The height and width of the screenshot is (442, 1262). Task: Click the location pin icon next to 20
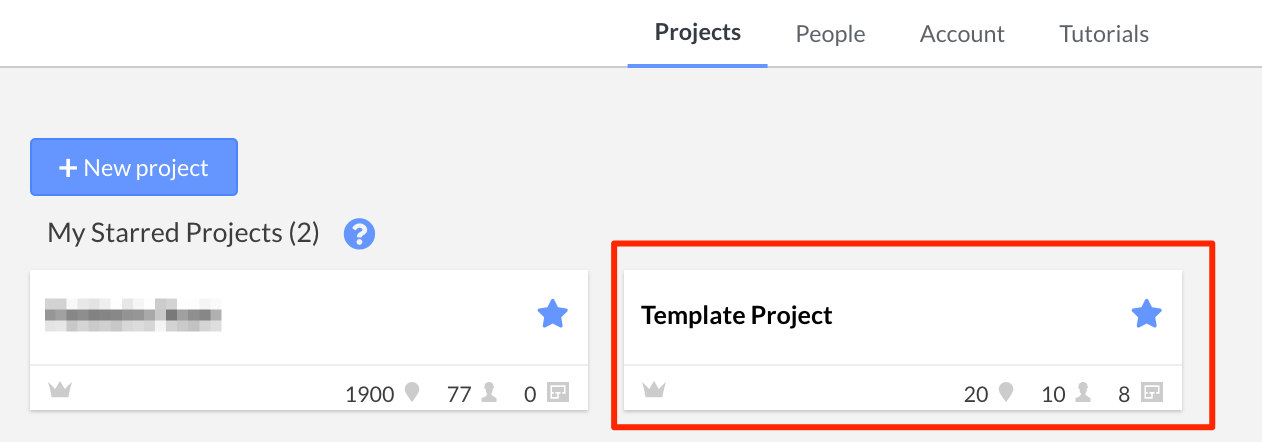tap(1006, 393)
